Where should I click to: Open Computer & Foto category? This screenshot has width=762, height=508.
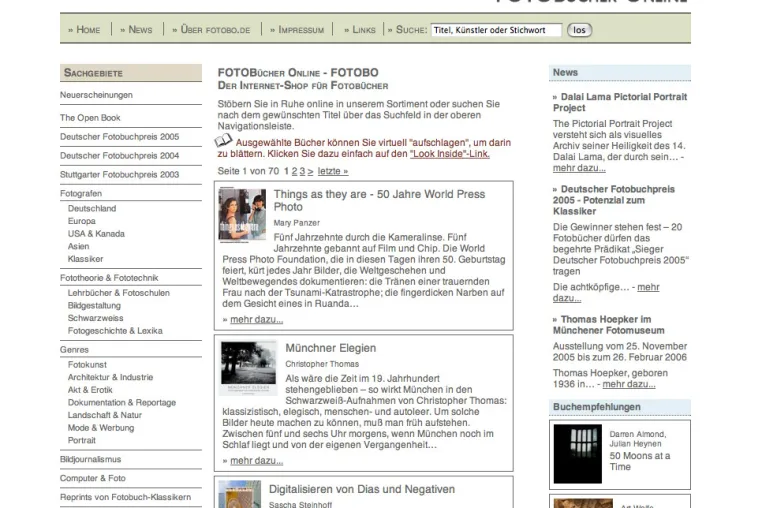tap(92, 478)
